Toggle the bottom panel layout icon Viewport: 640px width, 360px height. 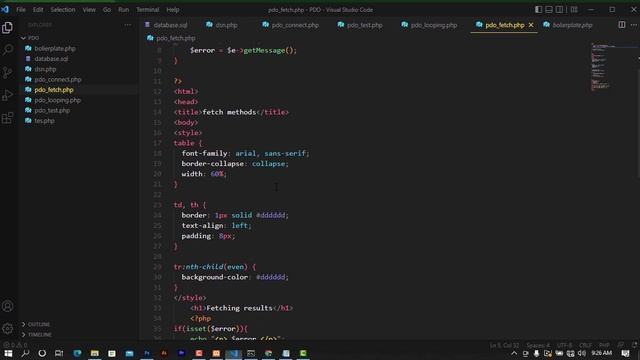[549, 9]
